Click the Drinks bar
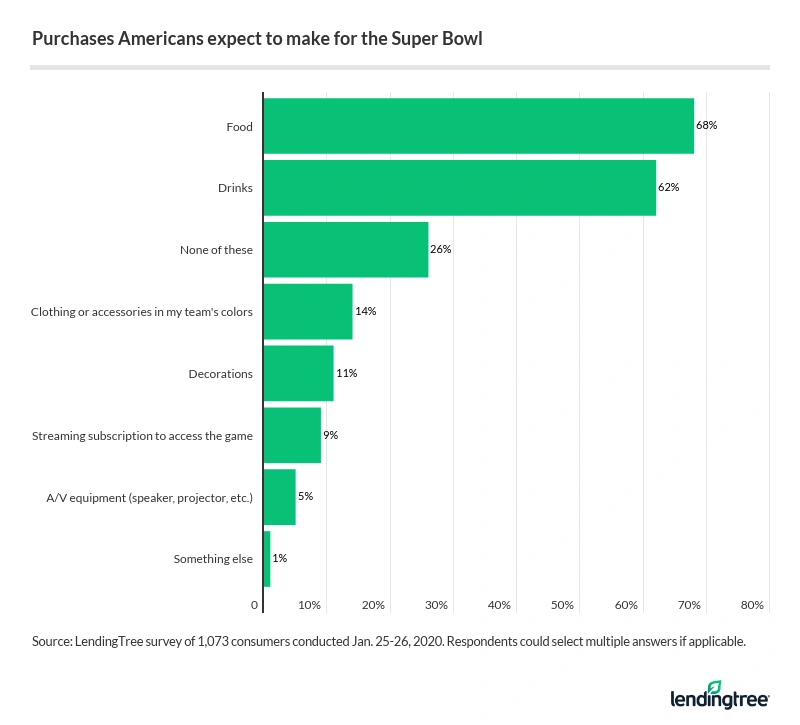800x725 pixels. 459,188
